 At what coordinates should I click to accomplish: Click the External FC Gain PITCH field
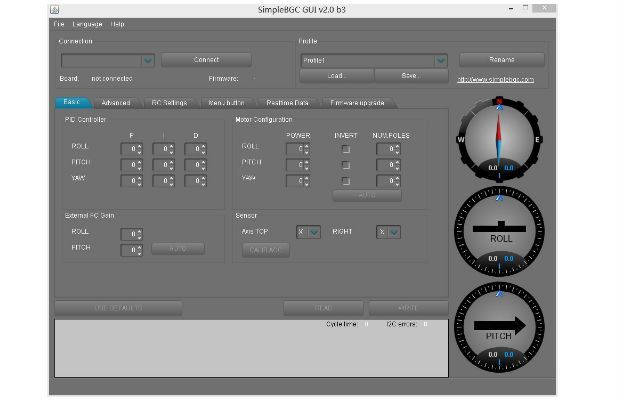131,250
